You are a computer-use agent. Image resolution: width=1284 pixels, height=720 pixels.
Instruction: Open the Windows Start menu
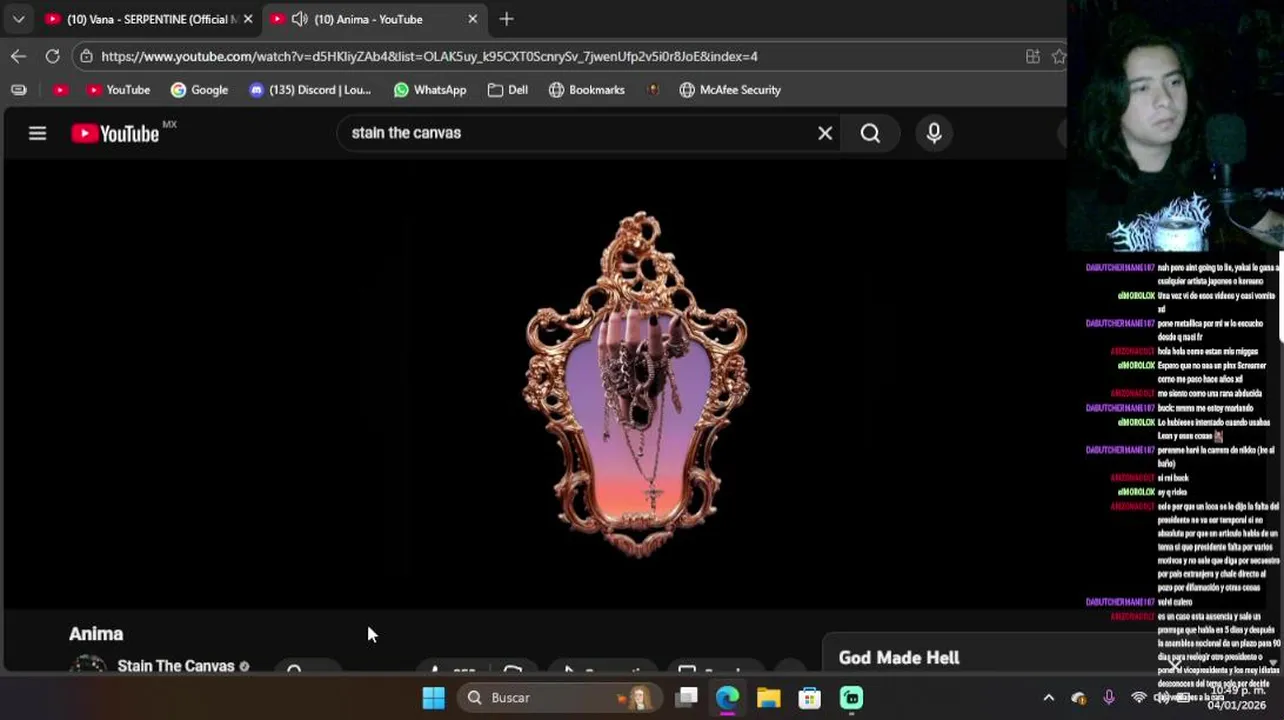click(433, 698)
